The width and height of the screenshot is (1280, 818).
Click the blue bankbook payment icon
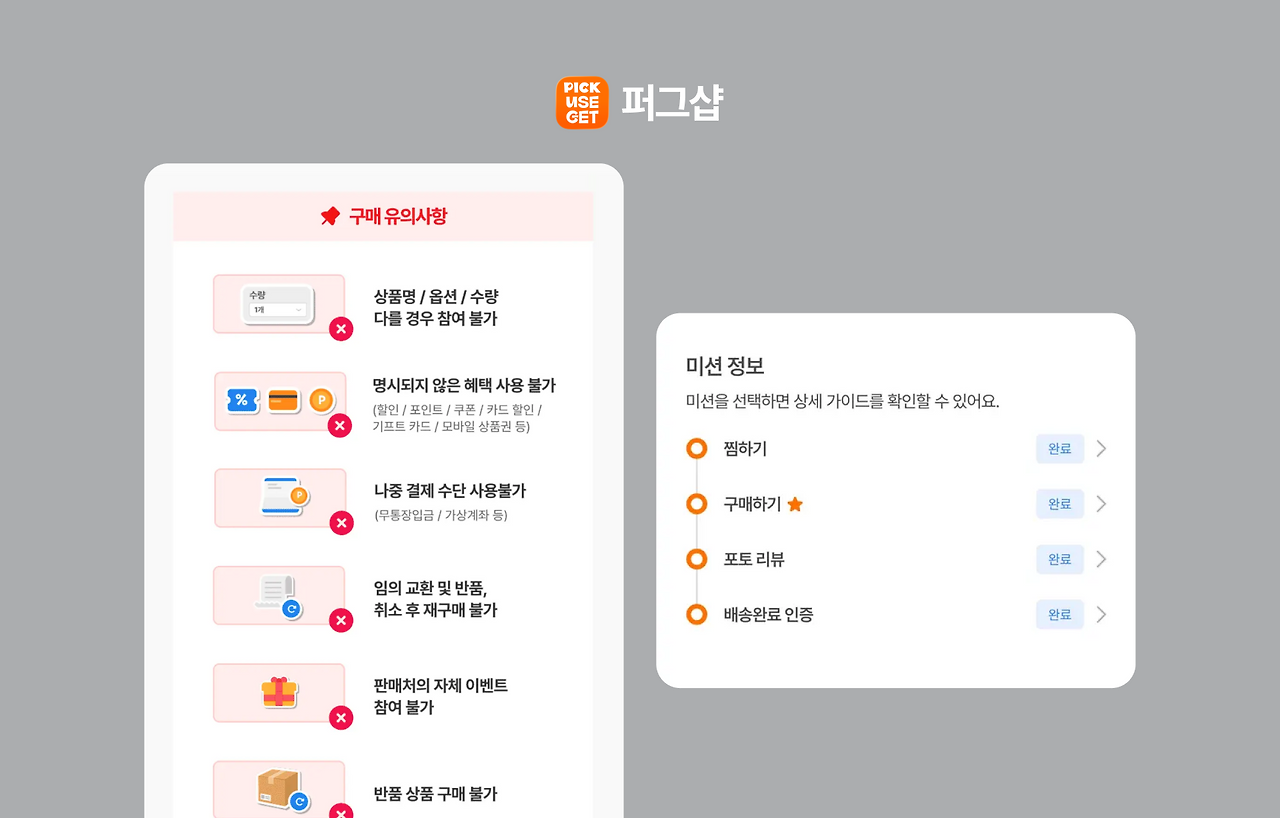[284, 497]
